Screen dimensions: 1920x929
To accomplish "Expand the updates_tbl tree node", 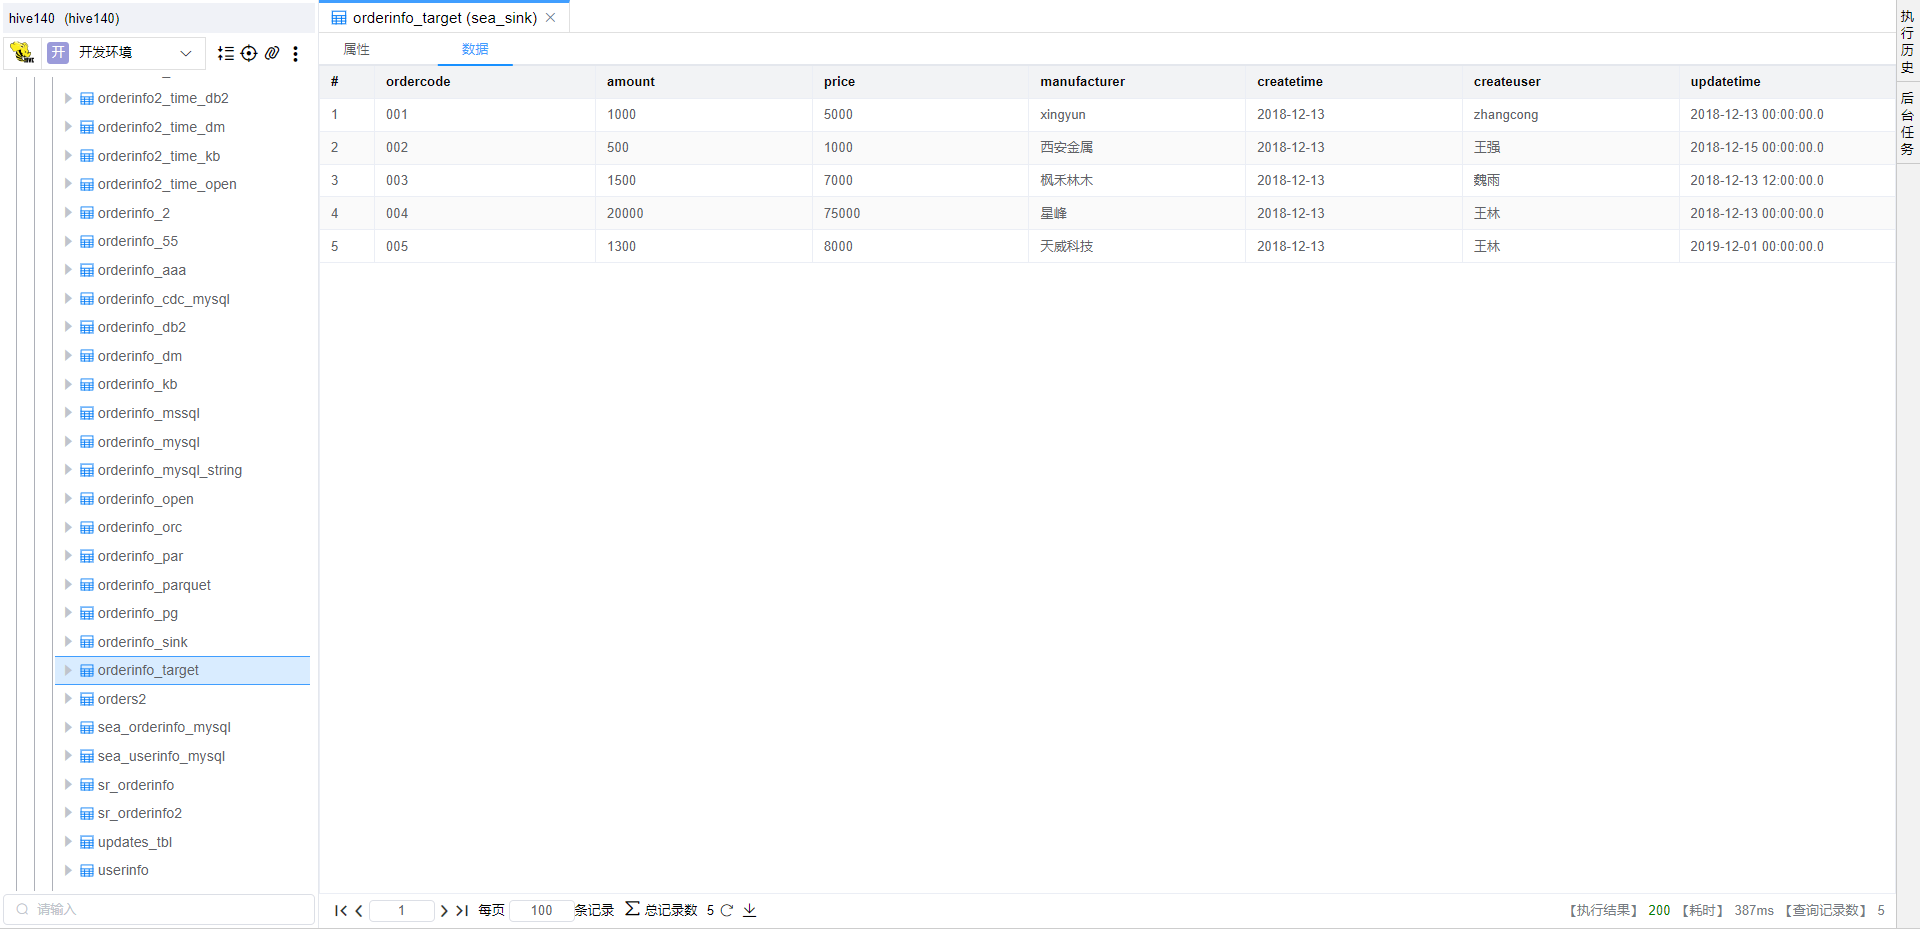I will click(x=68, y=842).
